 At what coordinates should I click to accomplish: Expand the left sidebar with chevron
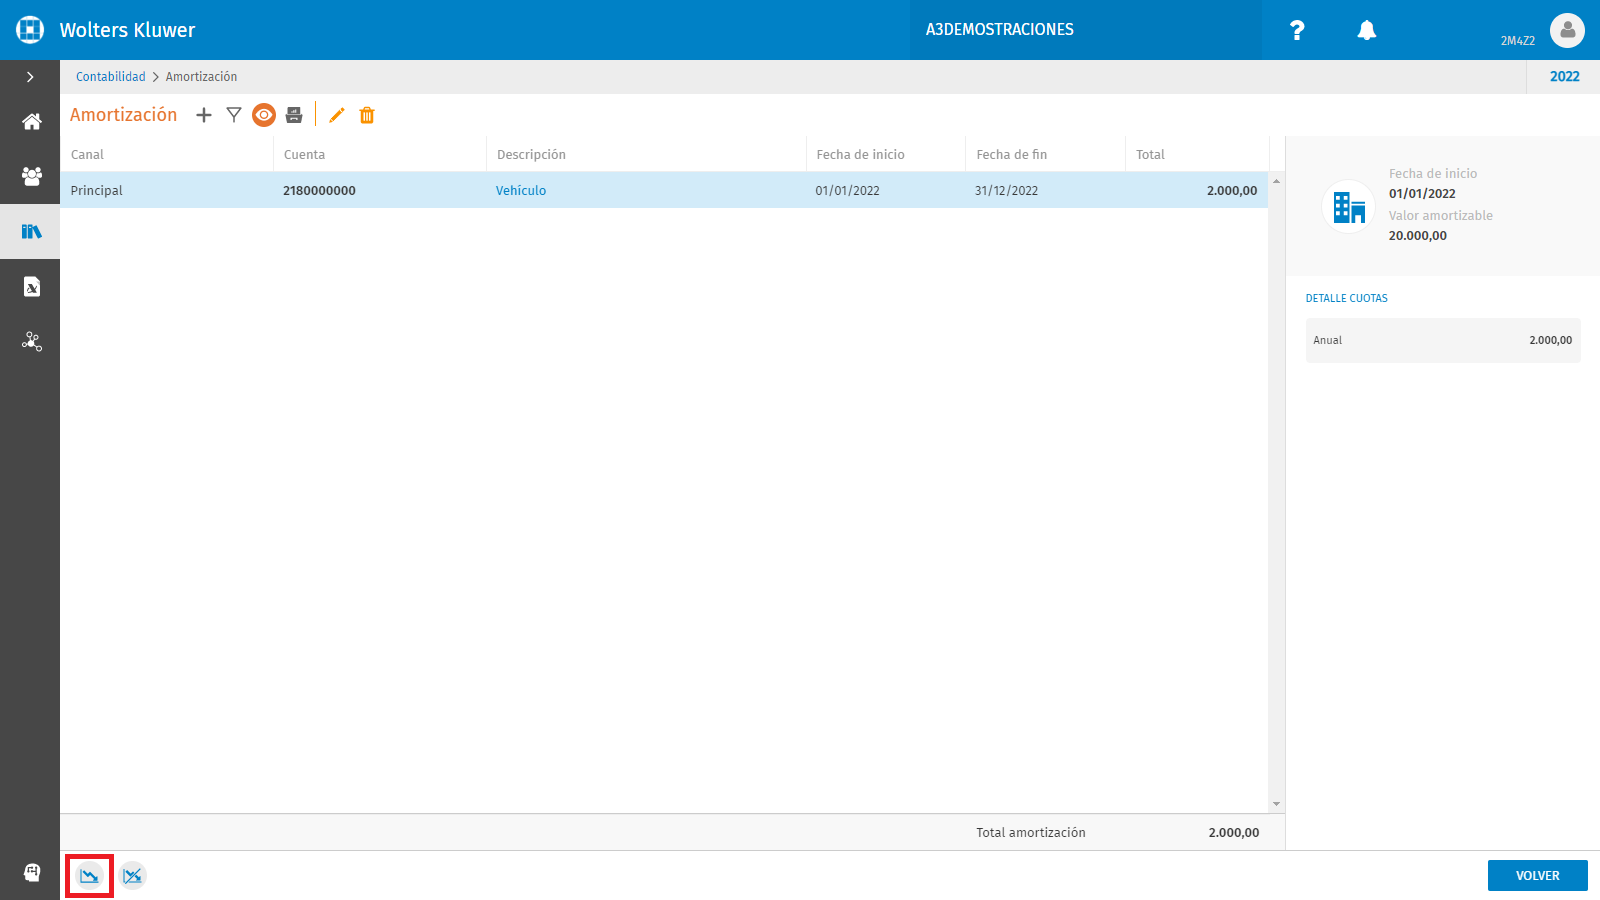coord(30,77)
